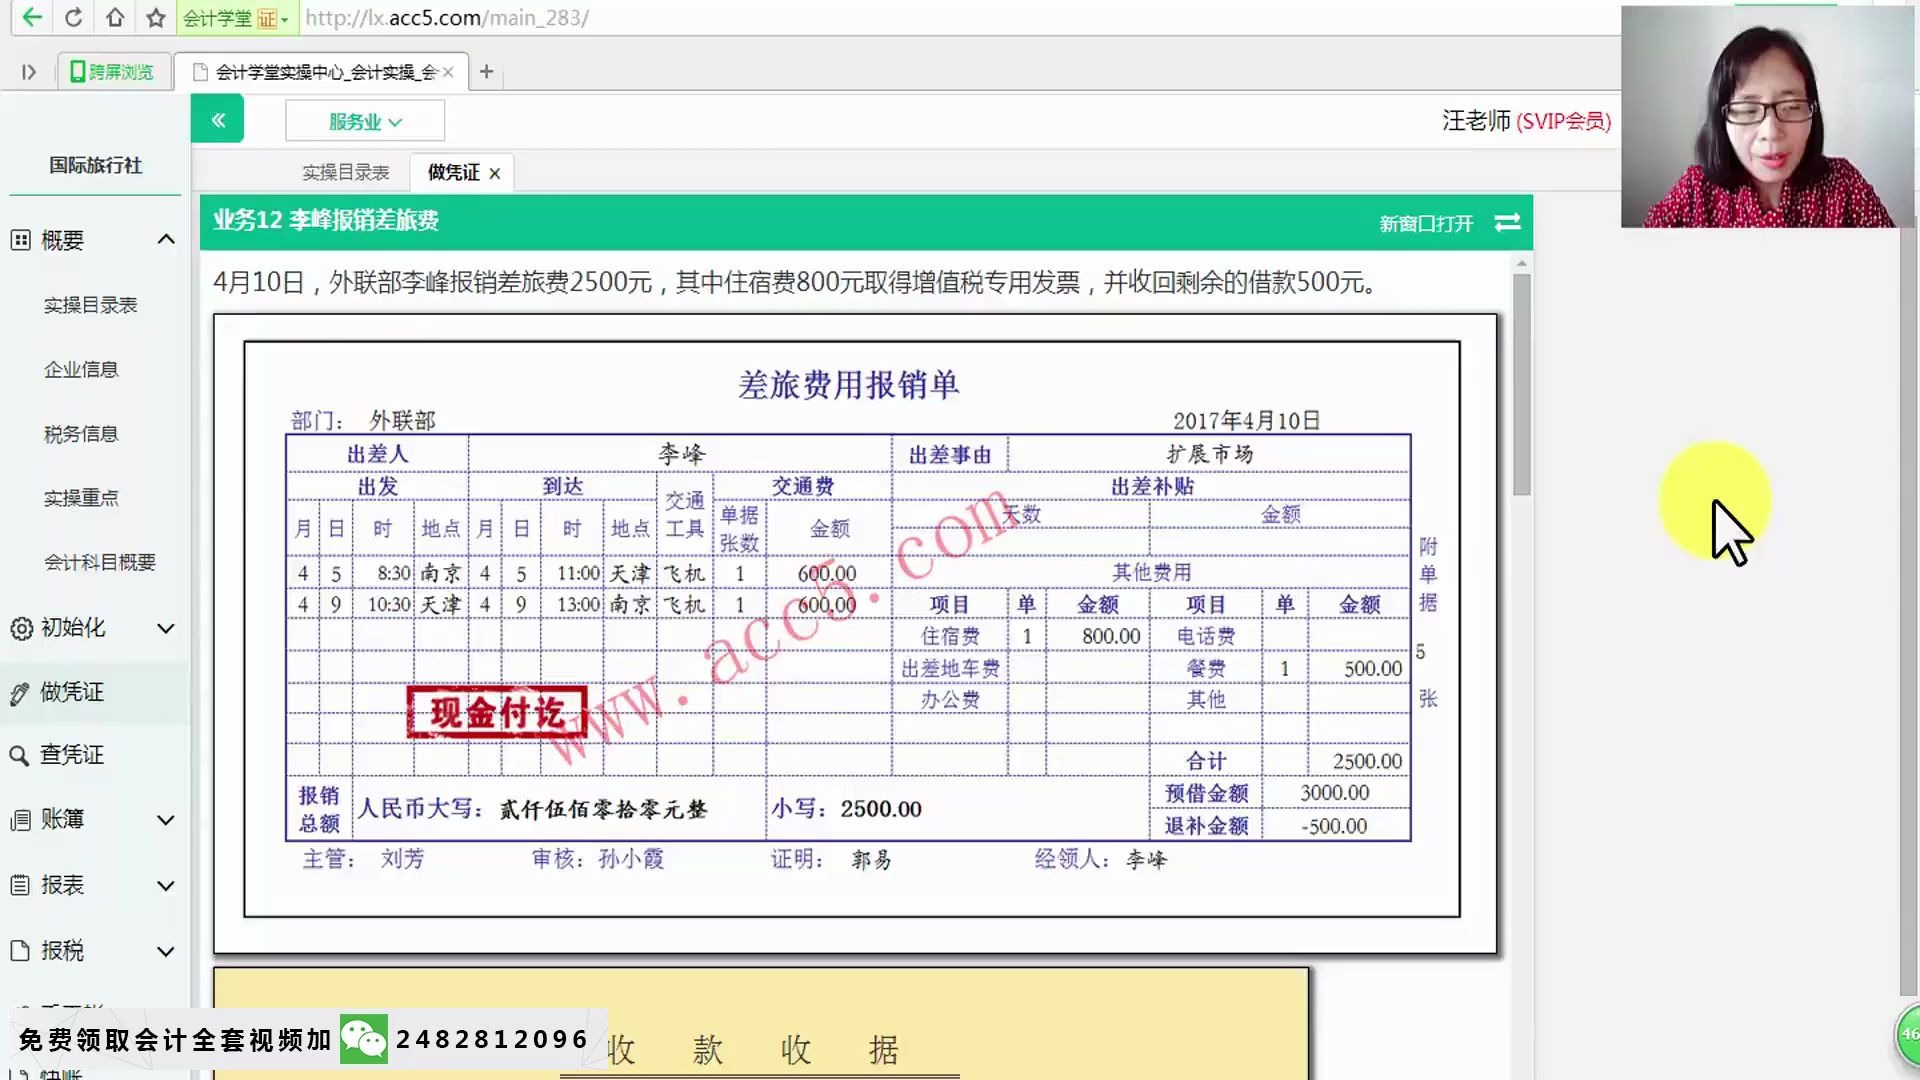Collapse the 概要 section chevron

pyautogui.click(x=165, y=239)
